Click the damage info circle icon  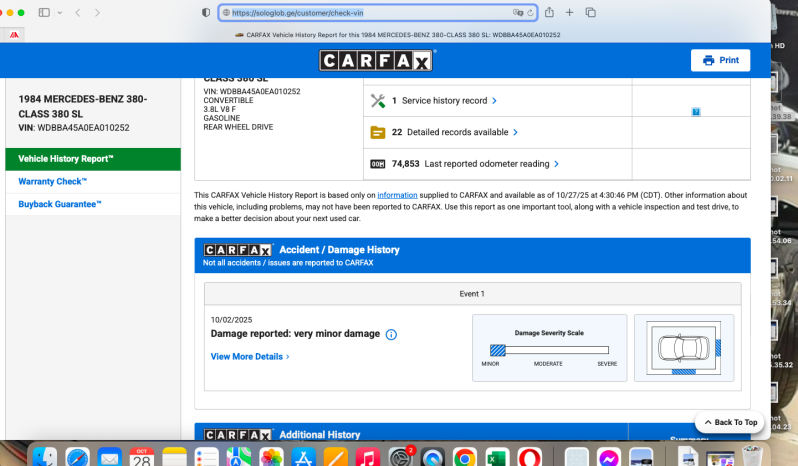pos(391,334)
